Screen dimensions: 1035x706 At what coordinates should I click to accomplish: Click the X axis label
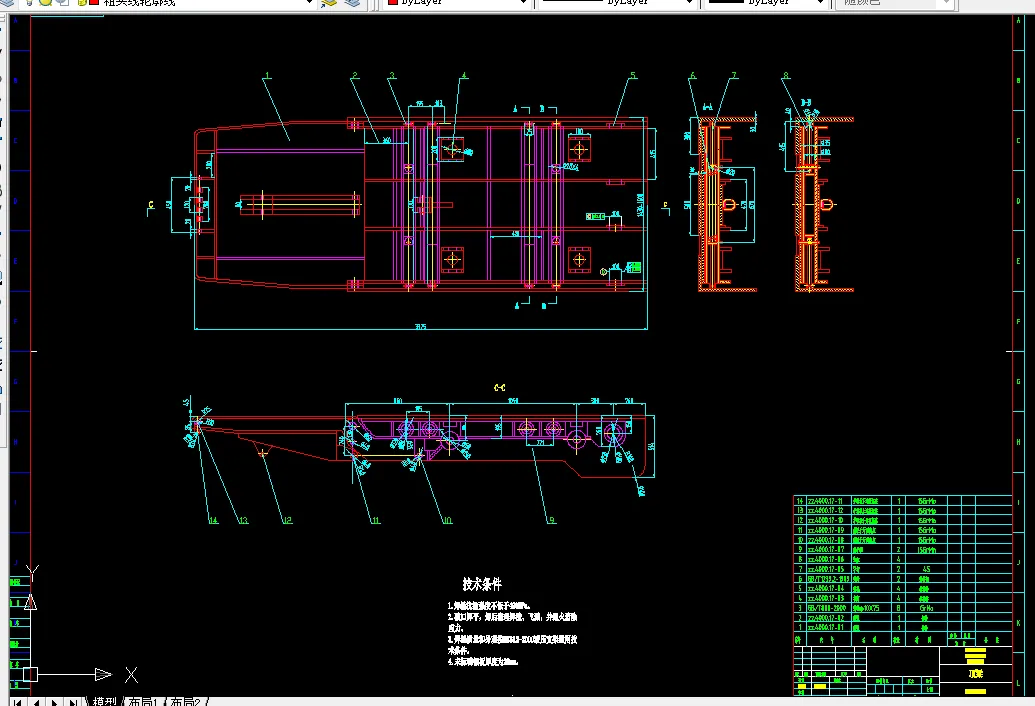click(131, 674)
